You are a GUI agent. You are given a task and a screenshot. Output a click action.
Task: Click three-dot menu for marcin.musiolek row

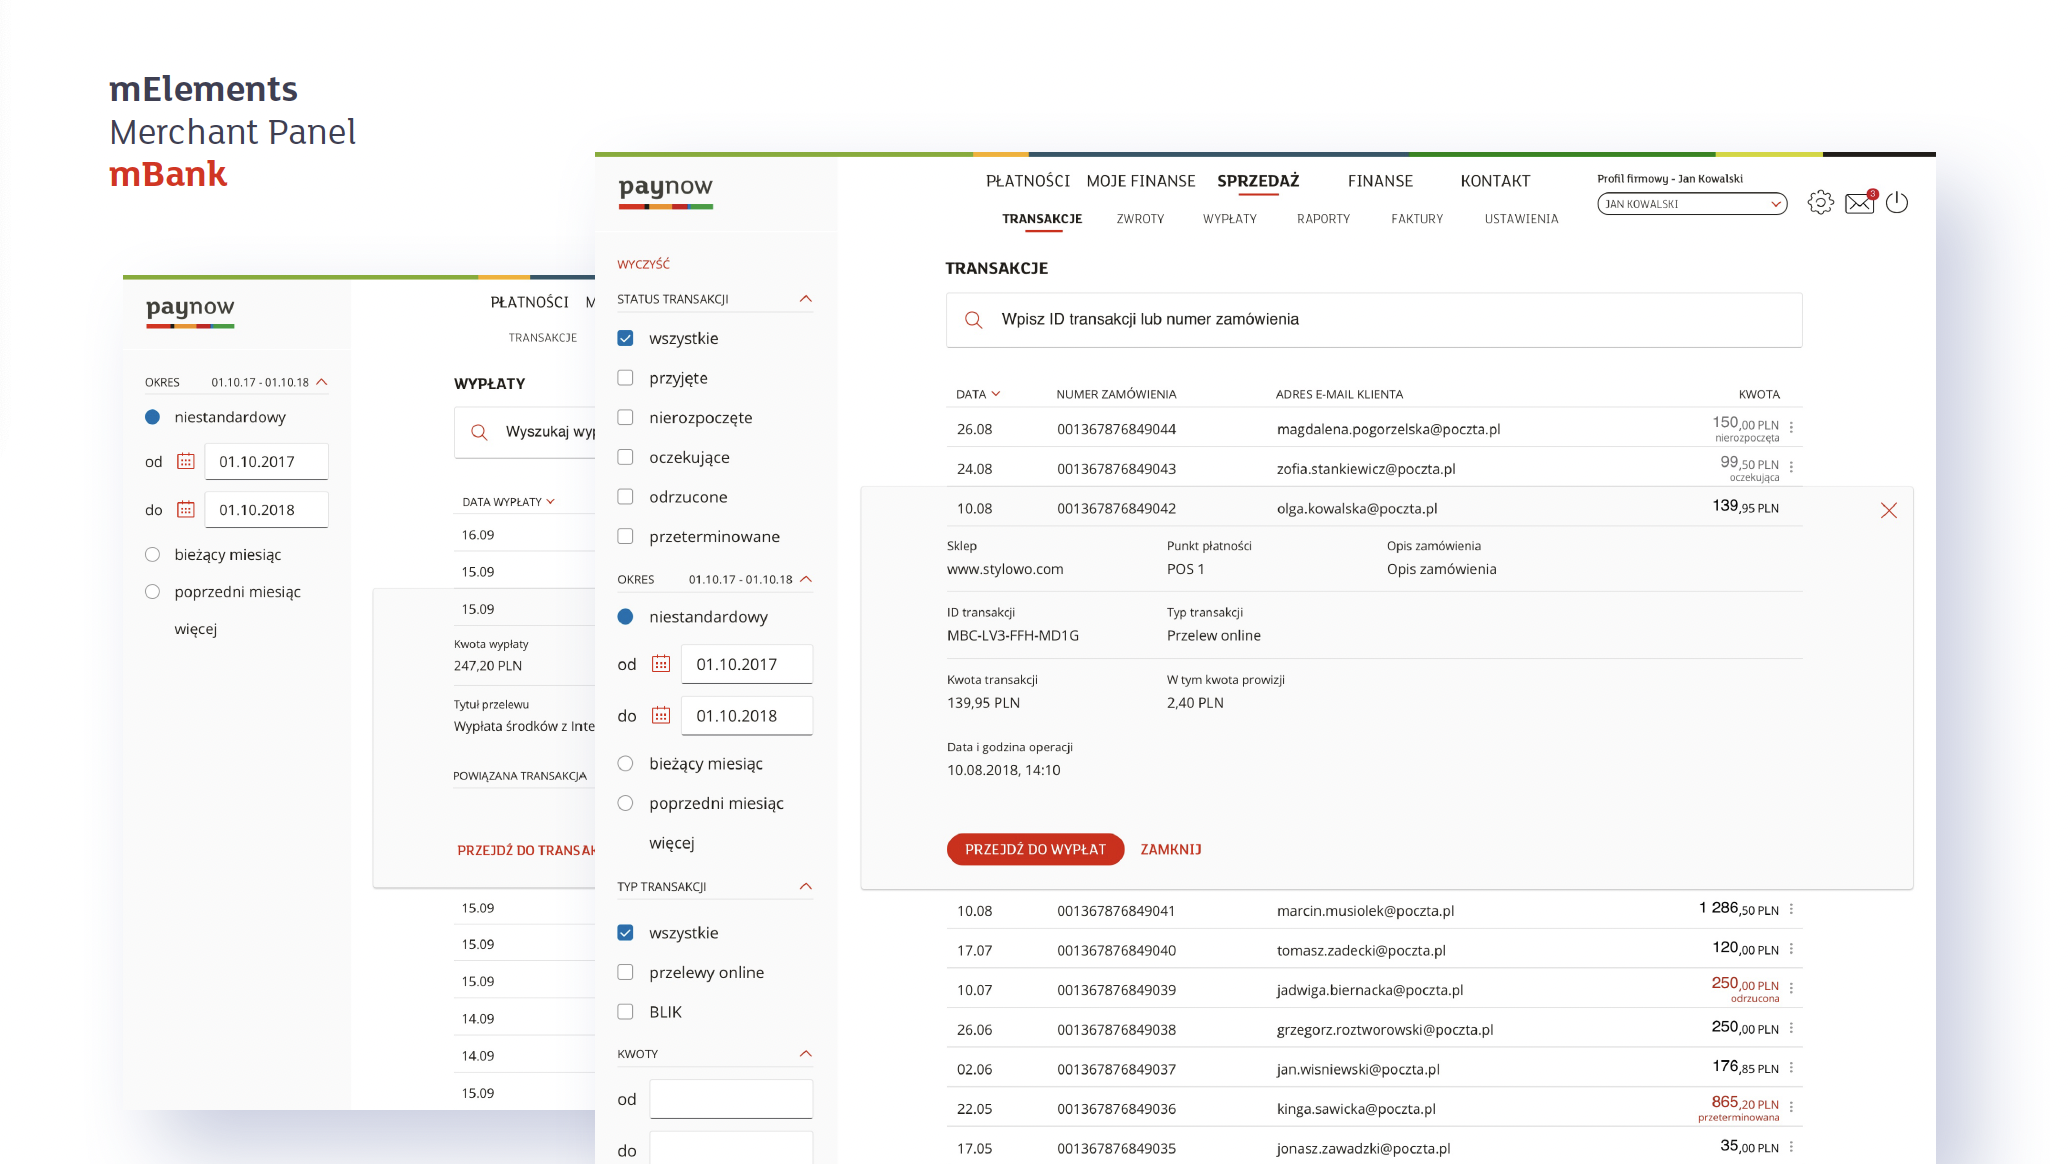(1791, 909)
